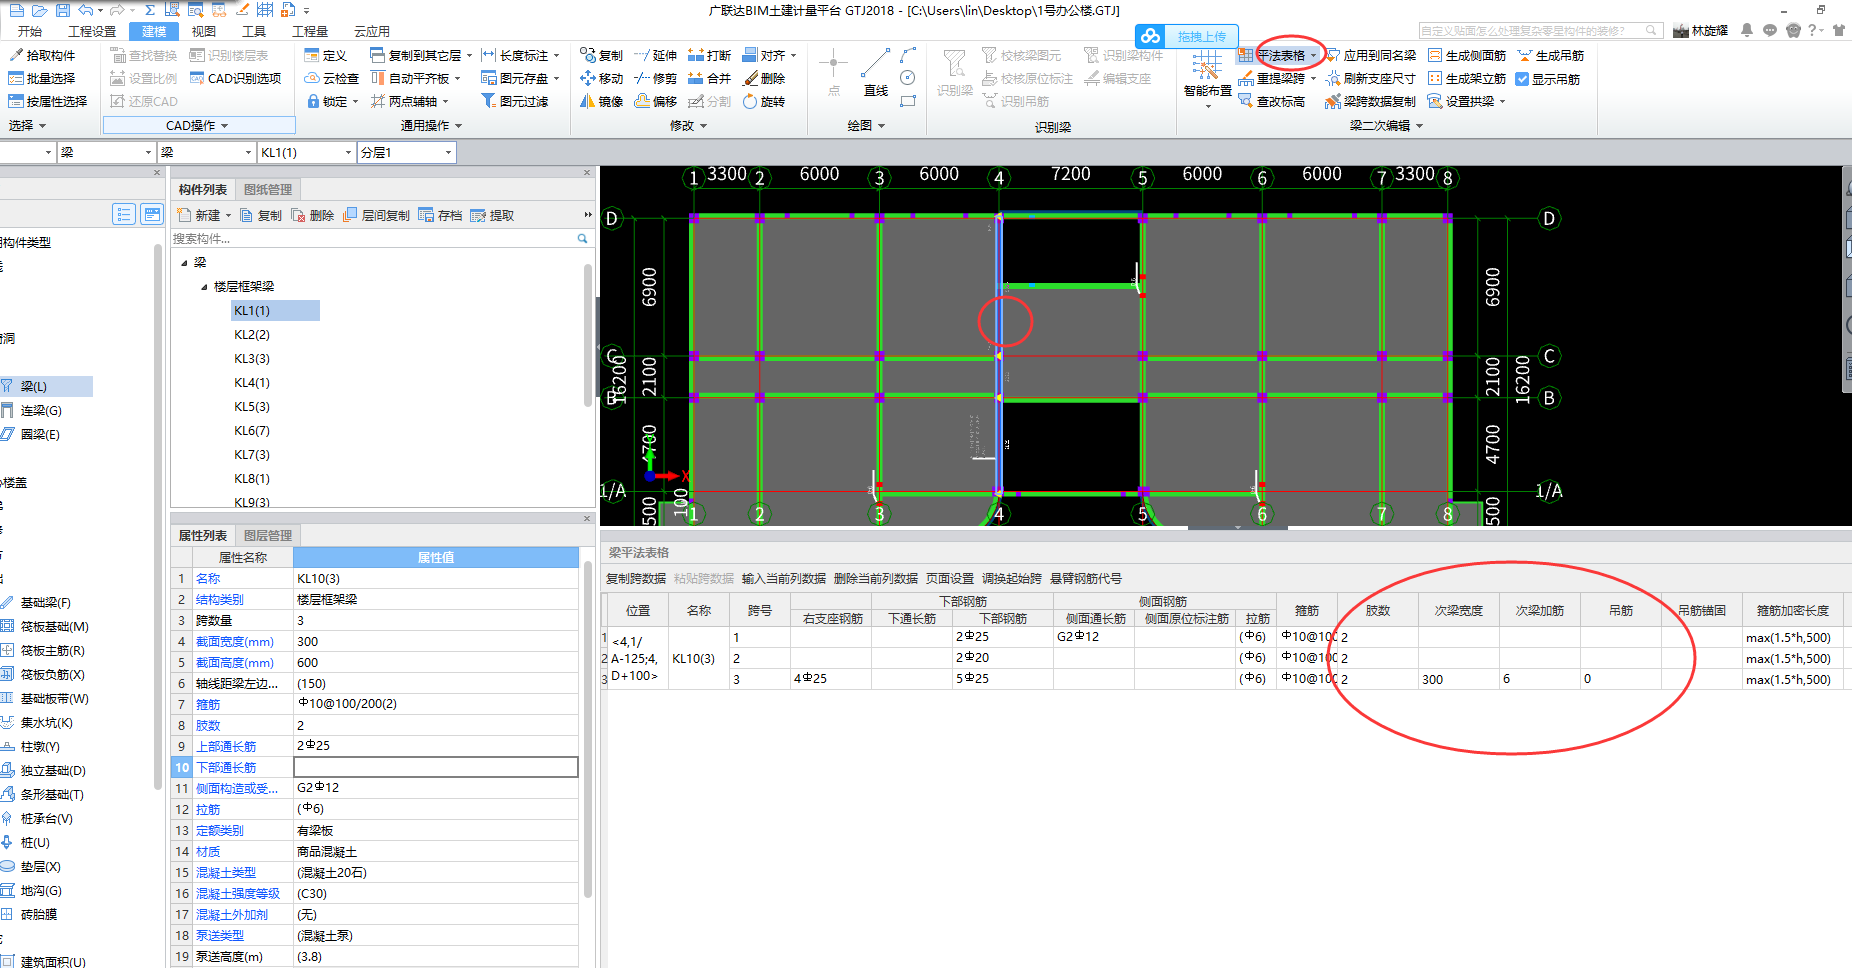Image resolution: width=1852 pixels, height=968 pixels.
Task: Open the 图层管理 tab
Action: click(268, 535)
